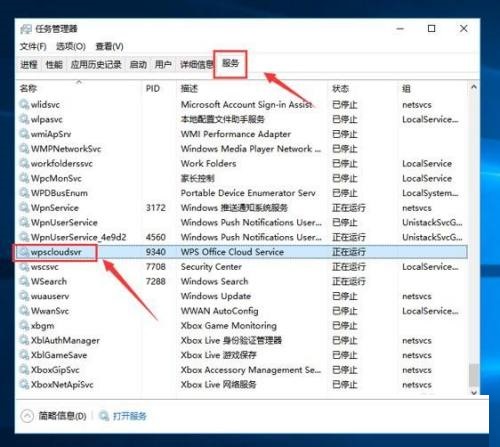
Task: Switch to the 进程 tab
Action: tap(29, 64)
